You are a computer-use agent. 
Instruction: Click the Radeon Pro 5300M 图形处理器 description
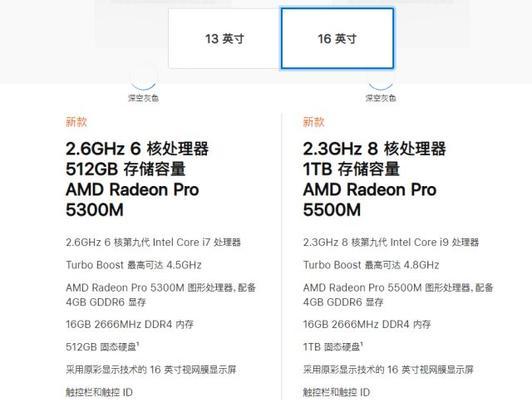coord(161,294)
